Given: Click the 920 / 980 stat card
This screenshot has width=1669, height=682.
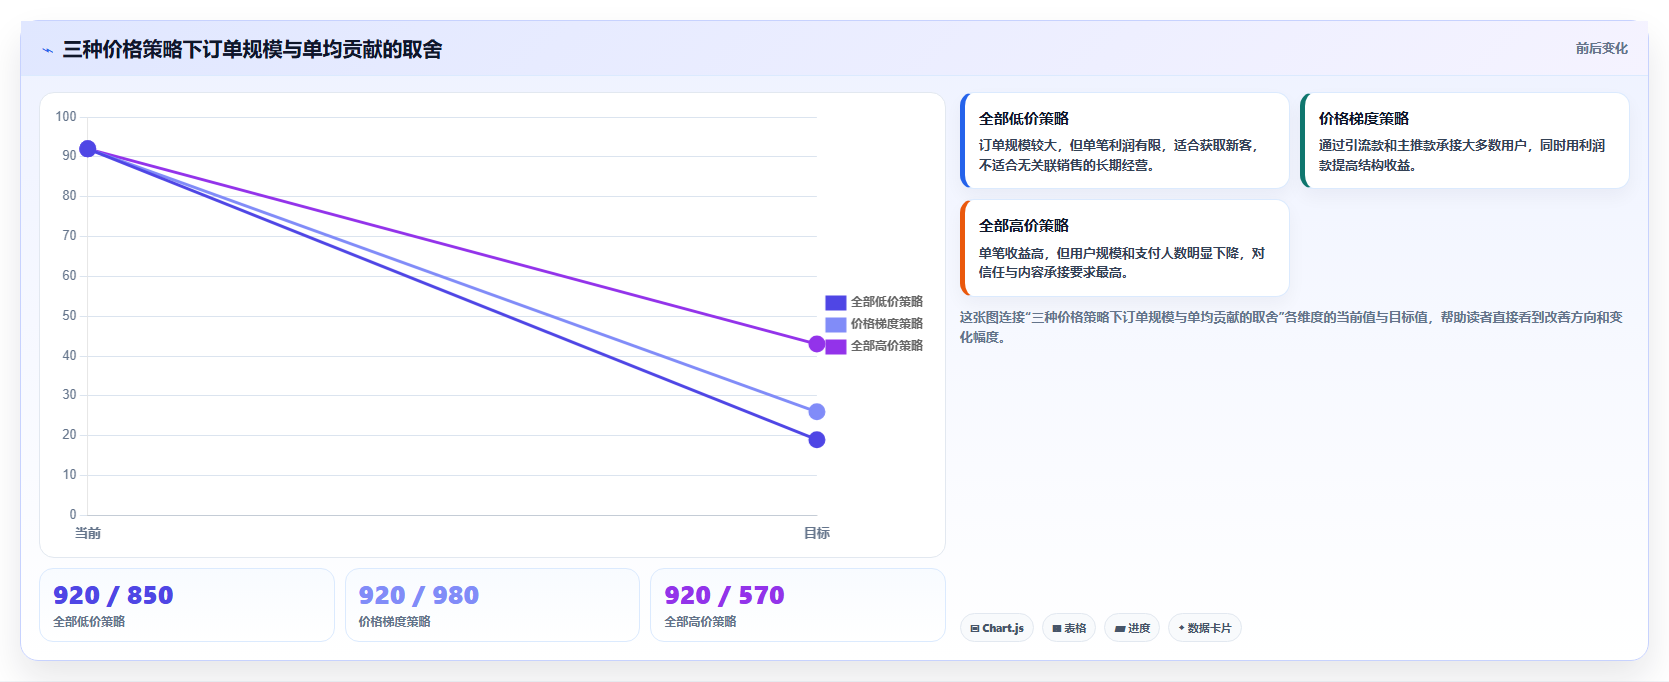Looking at the screenshot, I should (x=492, y=605).
